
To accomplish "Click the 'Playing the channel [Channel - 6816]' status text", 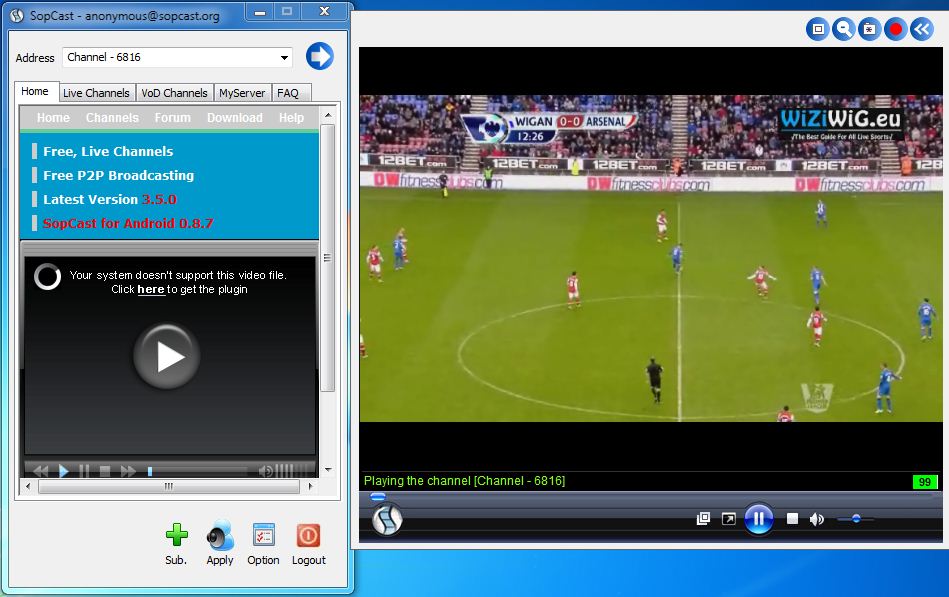I will click(464, 481).
